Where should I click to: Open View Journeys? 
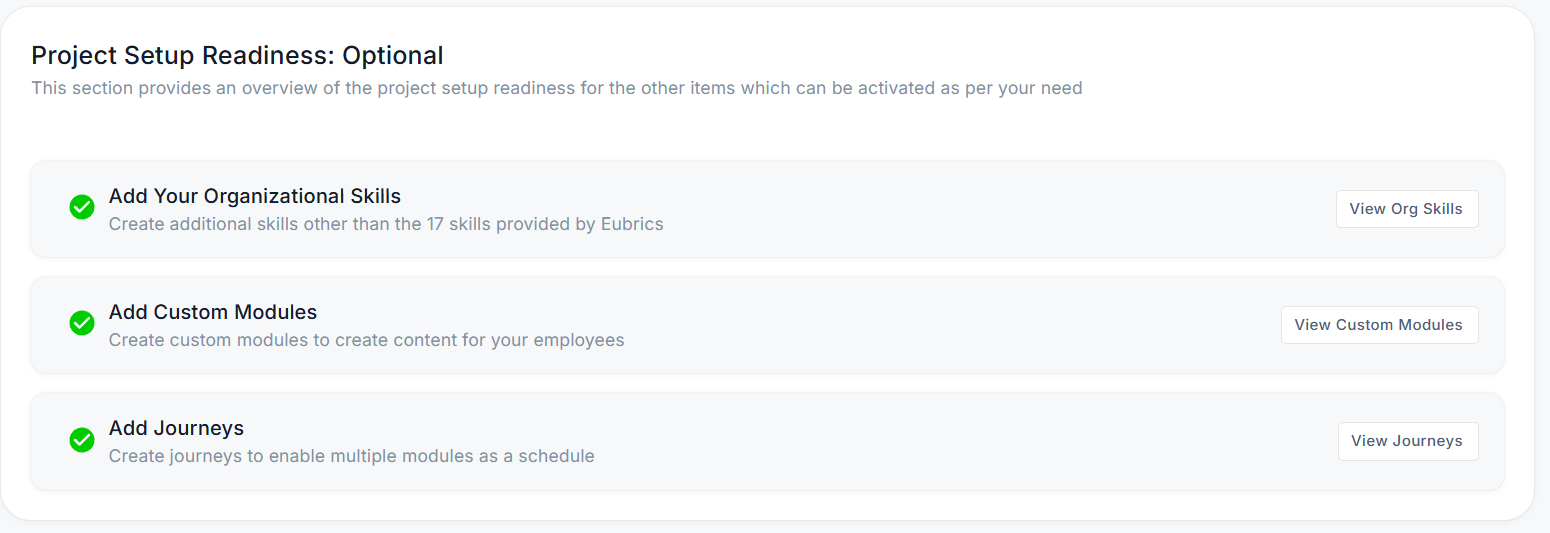(1407, 441)
